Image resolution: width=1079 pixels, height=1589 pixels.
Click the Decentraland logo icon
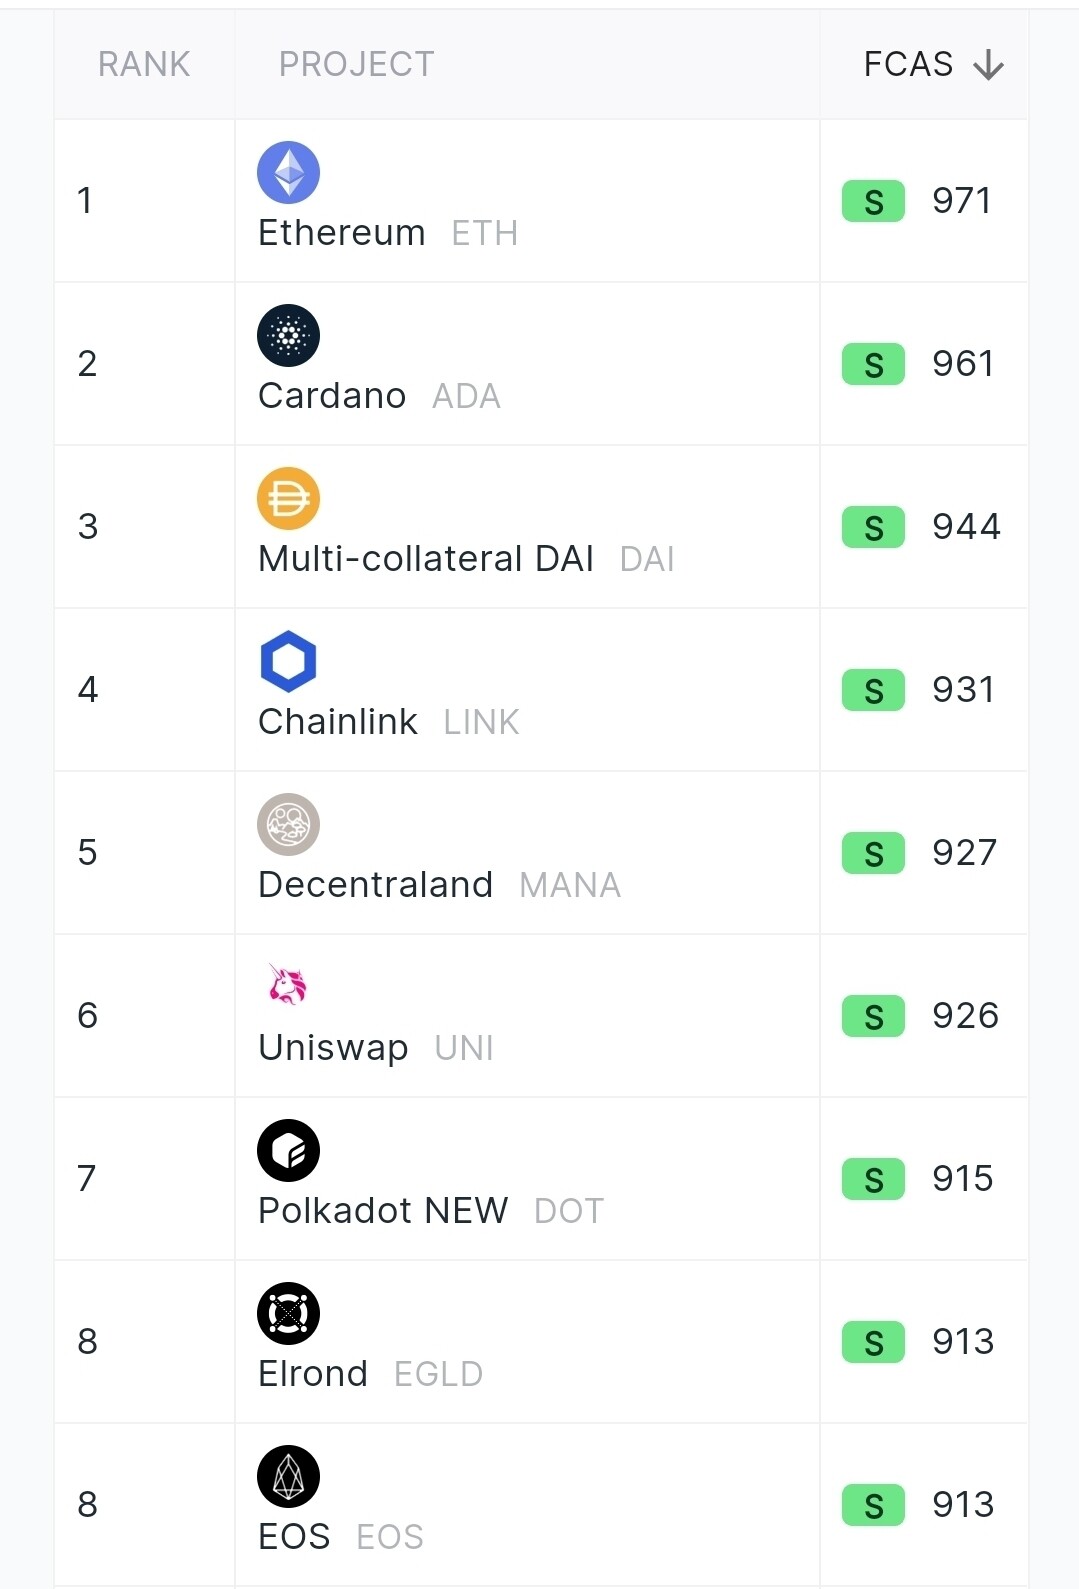click(x=288, y=824)
